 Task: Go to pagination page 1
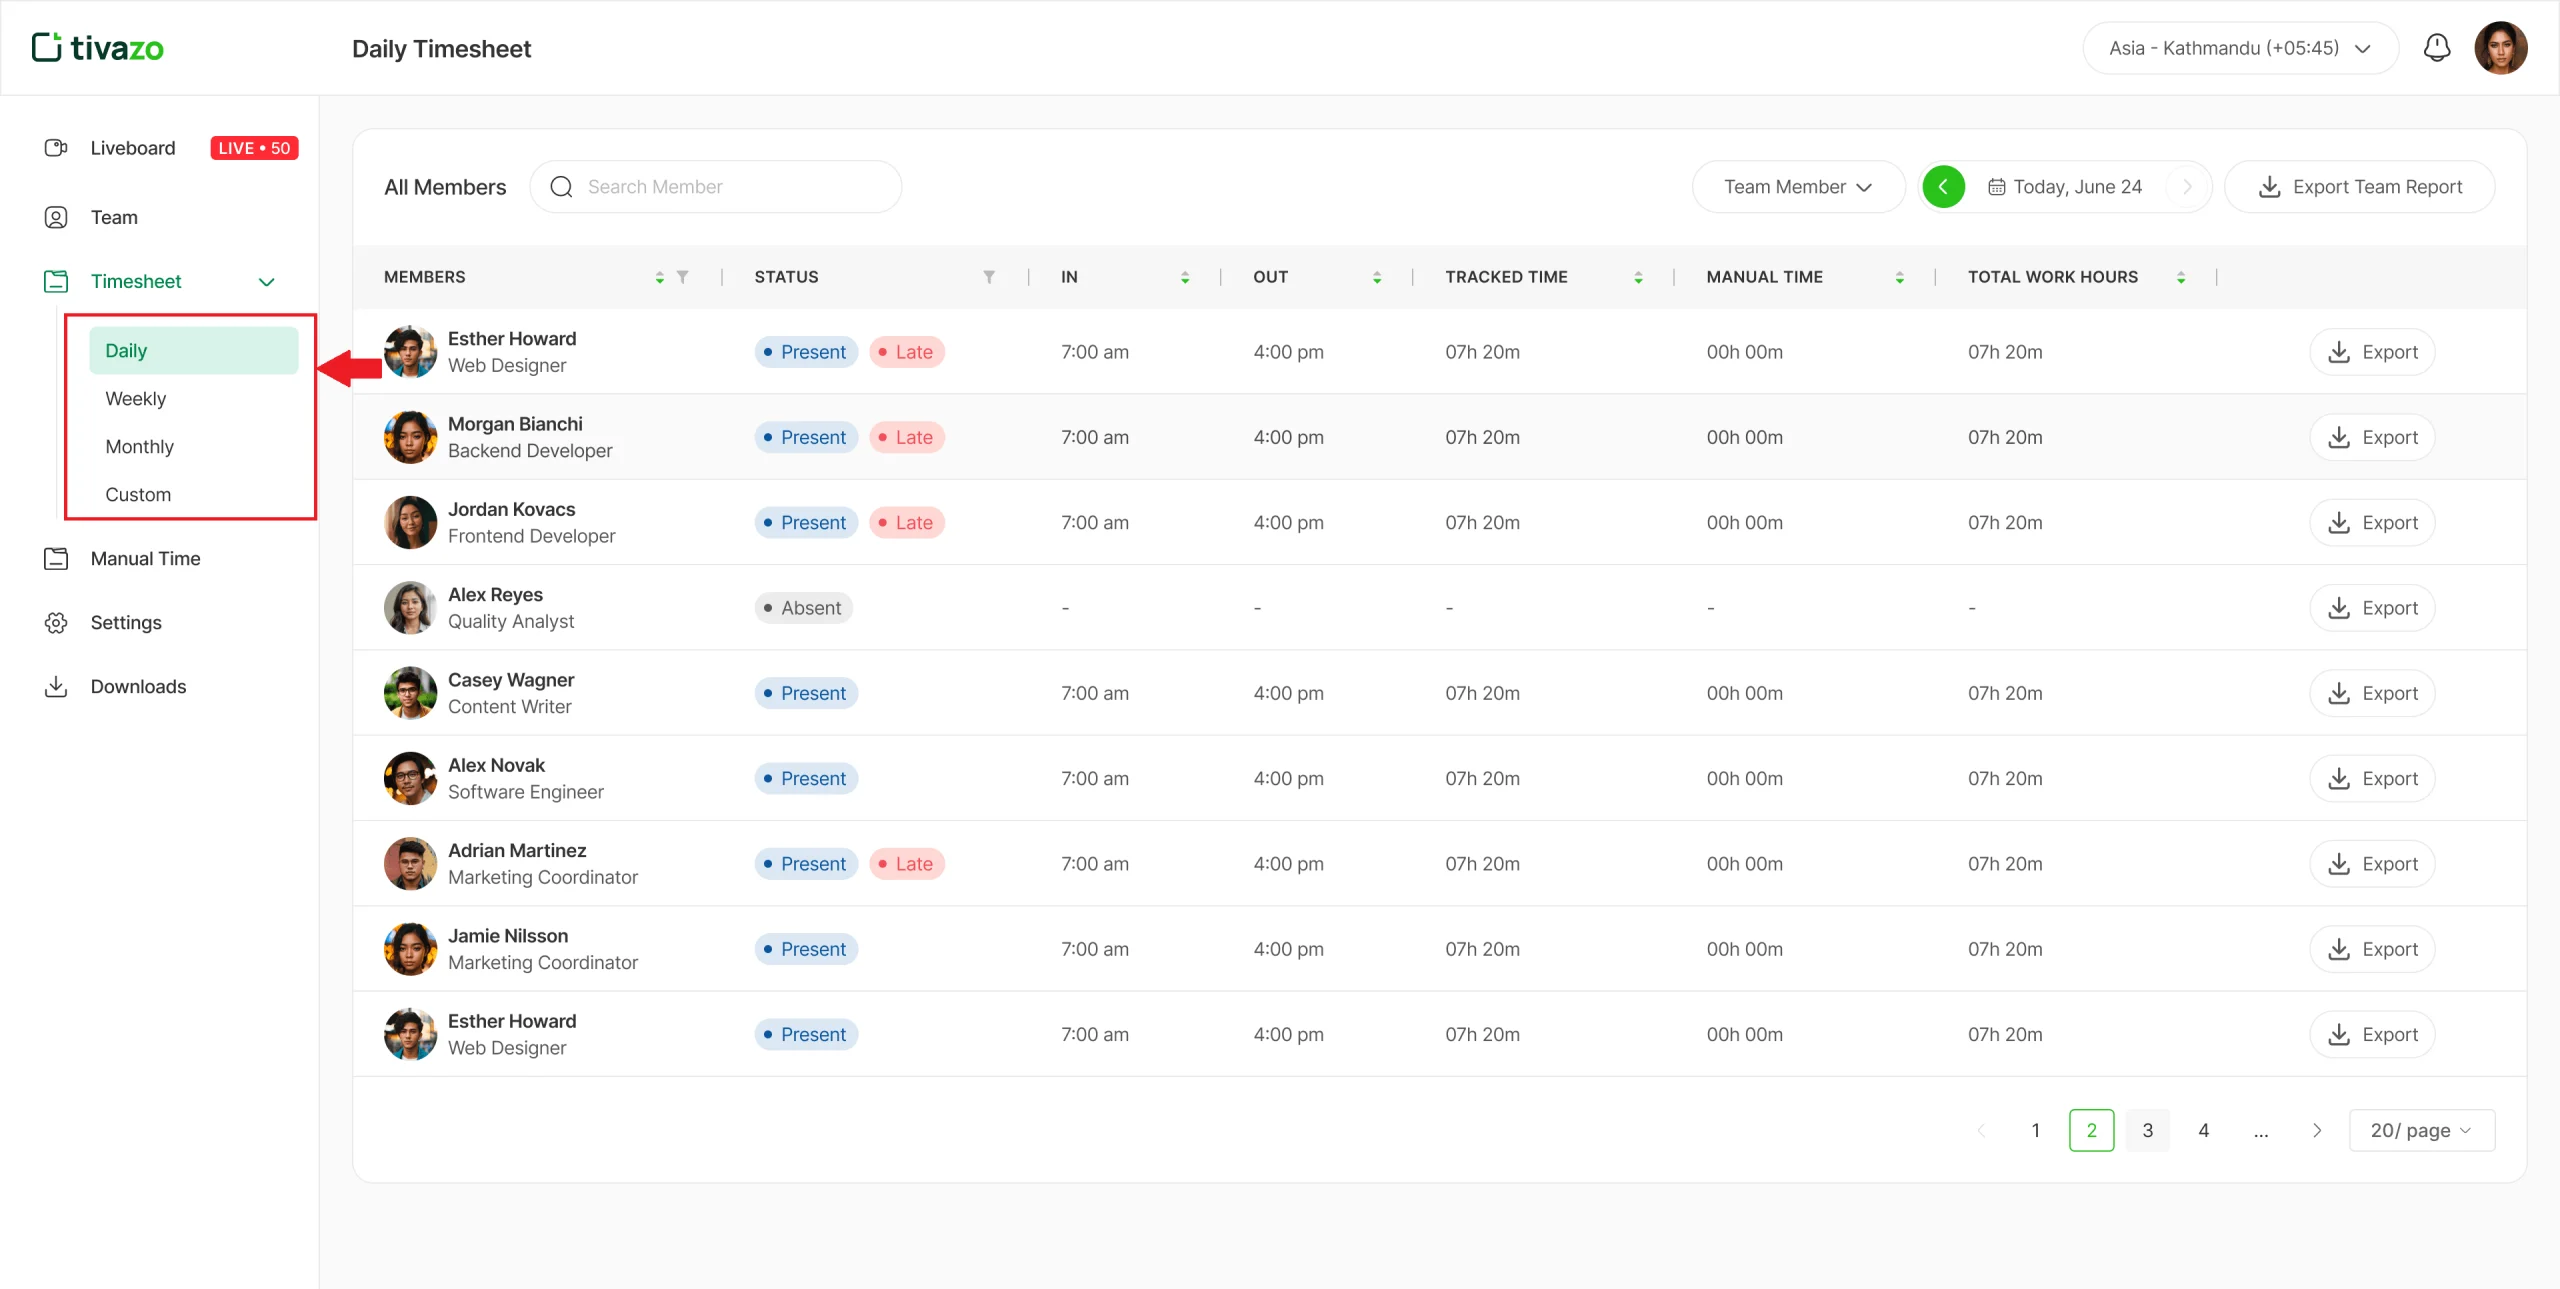click(2035, 1131)
